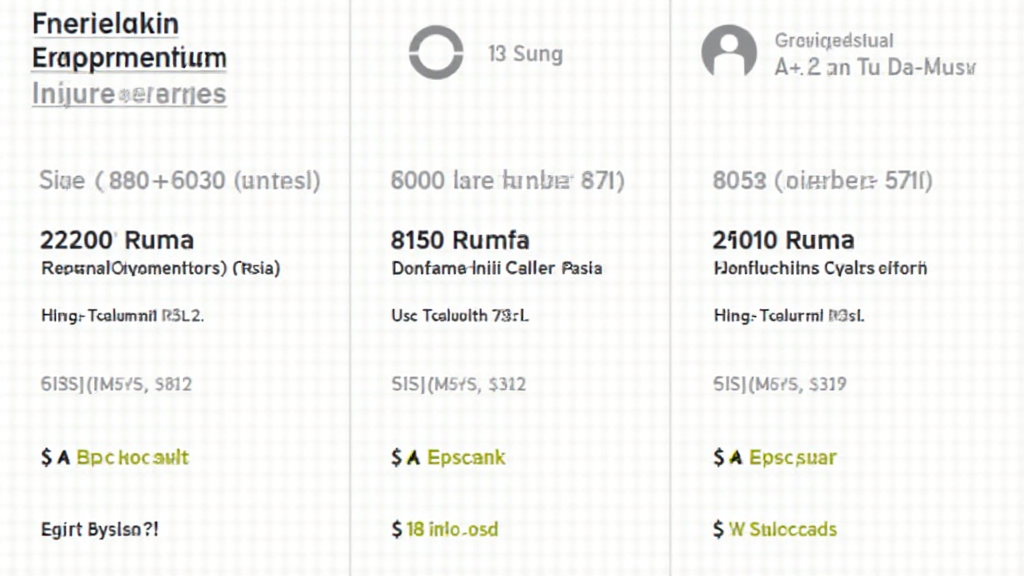Viewport: 1024px width, 576px height.
Task: Select the 21010 Ruma price entry
Action: (784, 240)
